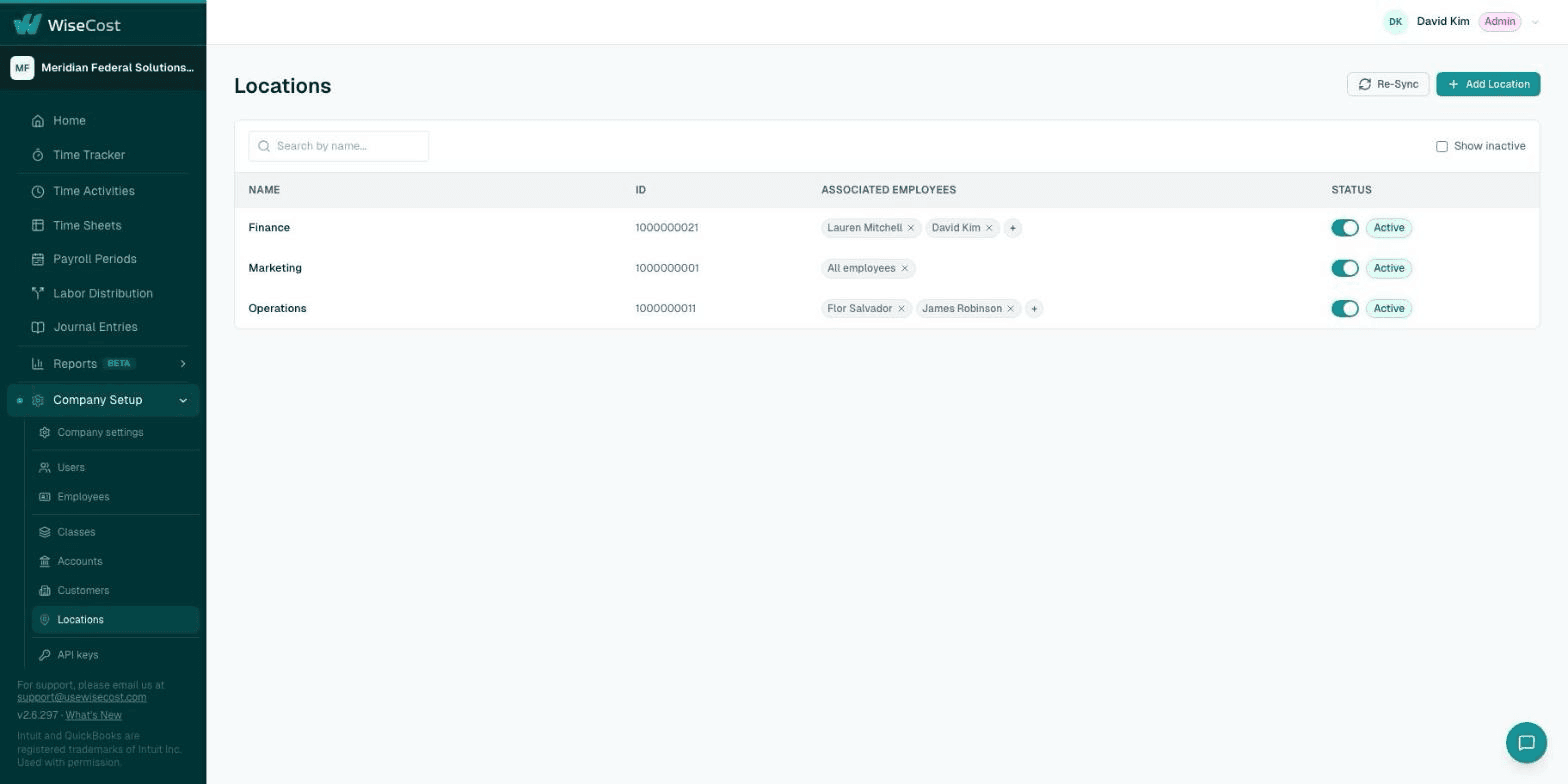Click the Search by name field
1568x784 pixels.
coord(339,146)
